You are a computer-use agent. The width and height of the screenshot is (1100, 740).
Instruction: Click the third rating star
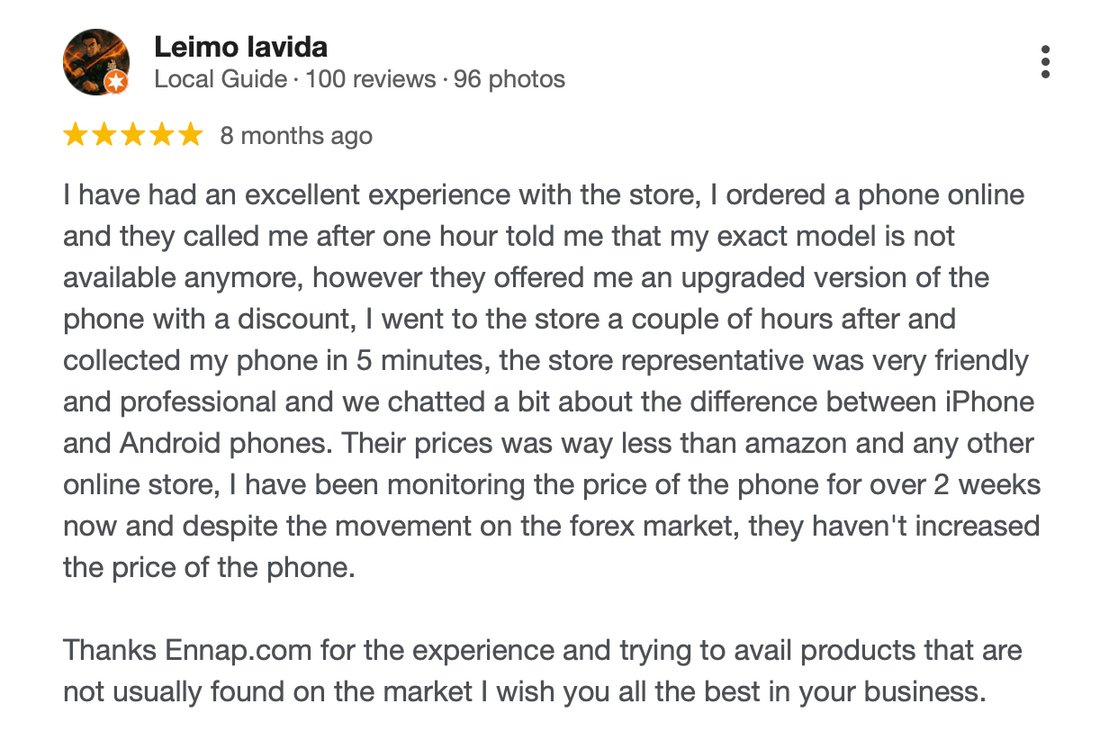[x=133, y=135]
